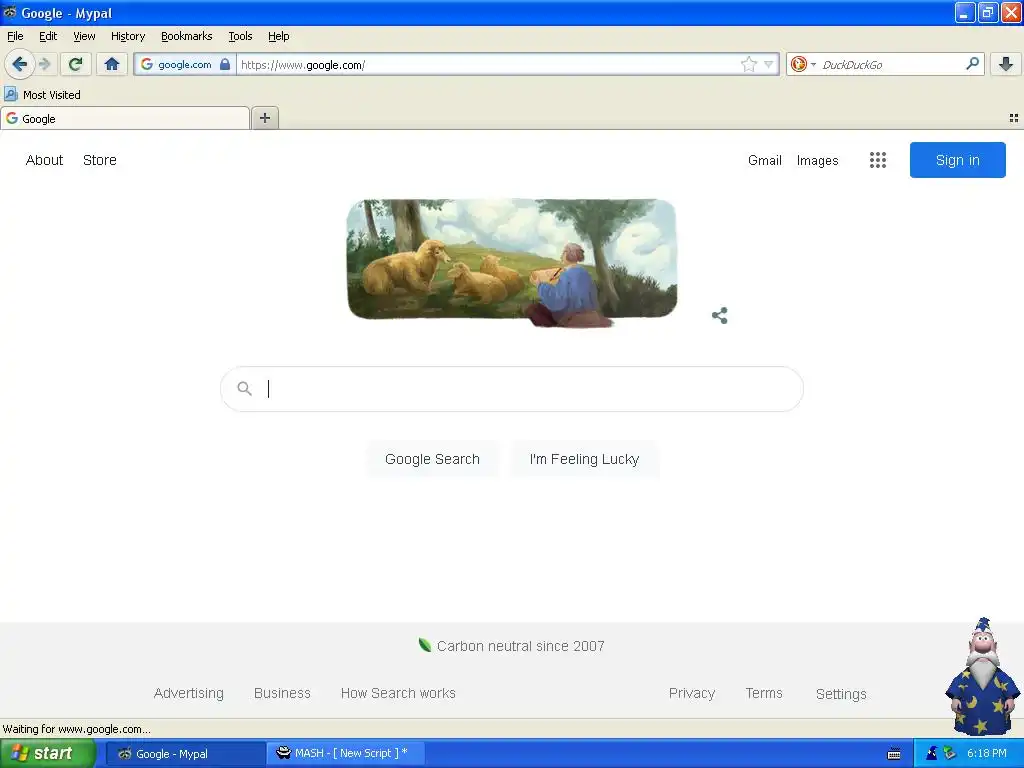Open DuckDuckGo search engine selector

tap(803, 64)
